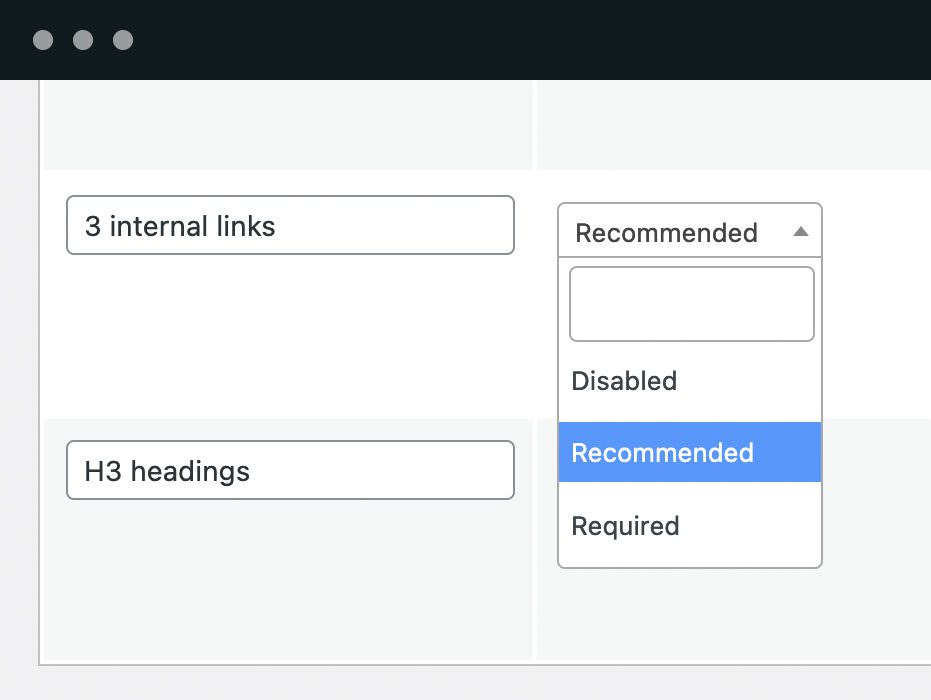Open the Recommended status select box

pyautogui.click(x=689, y=232)
